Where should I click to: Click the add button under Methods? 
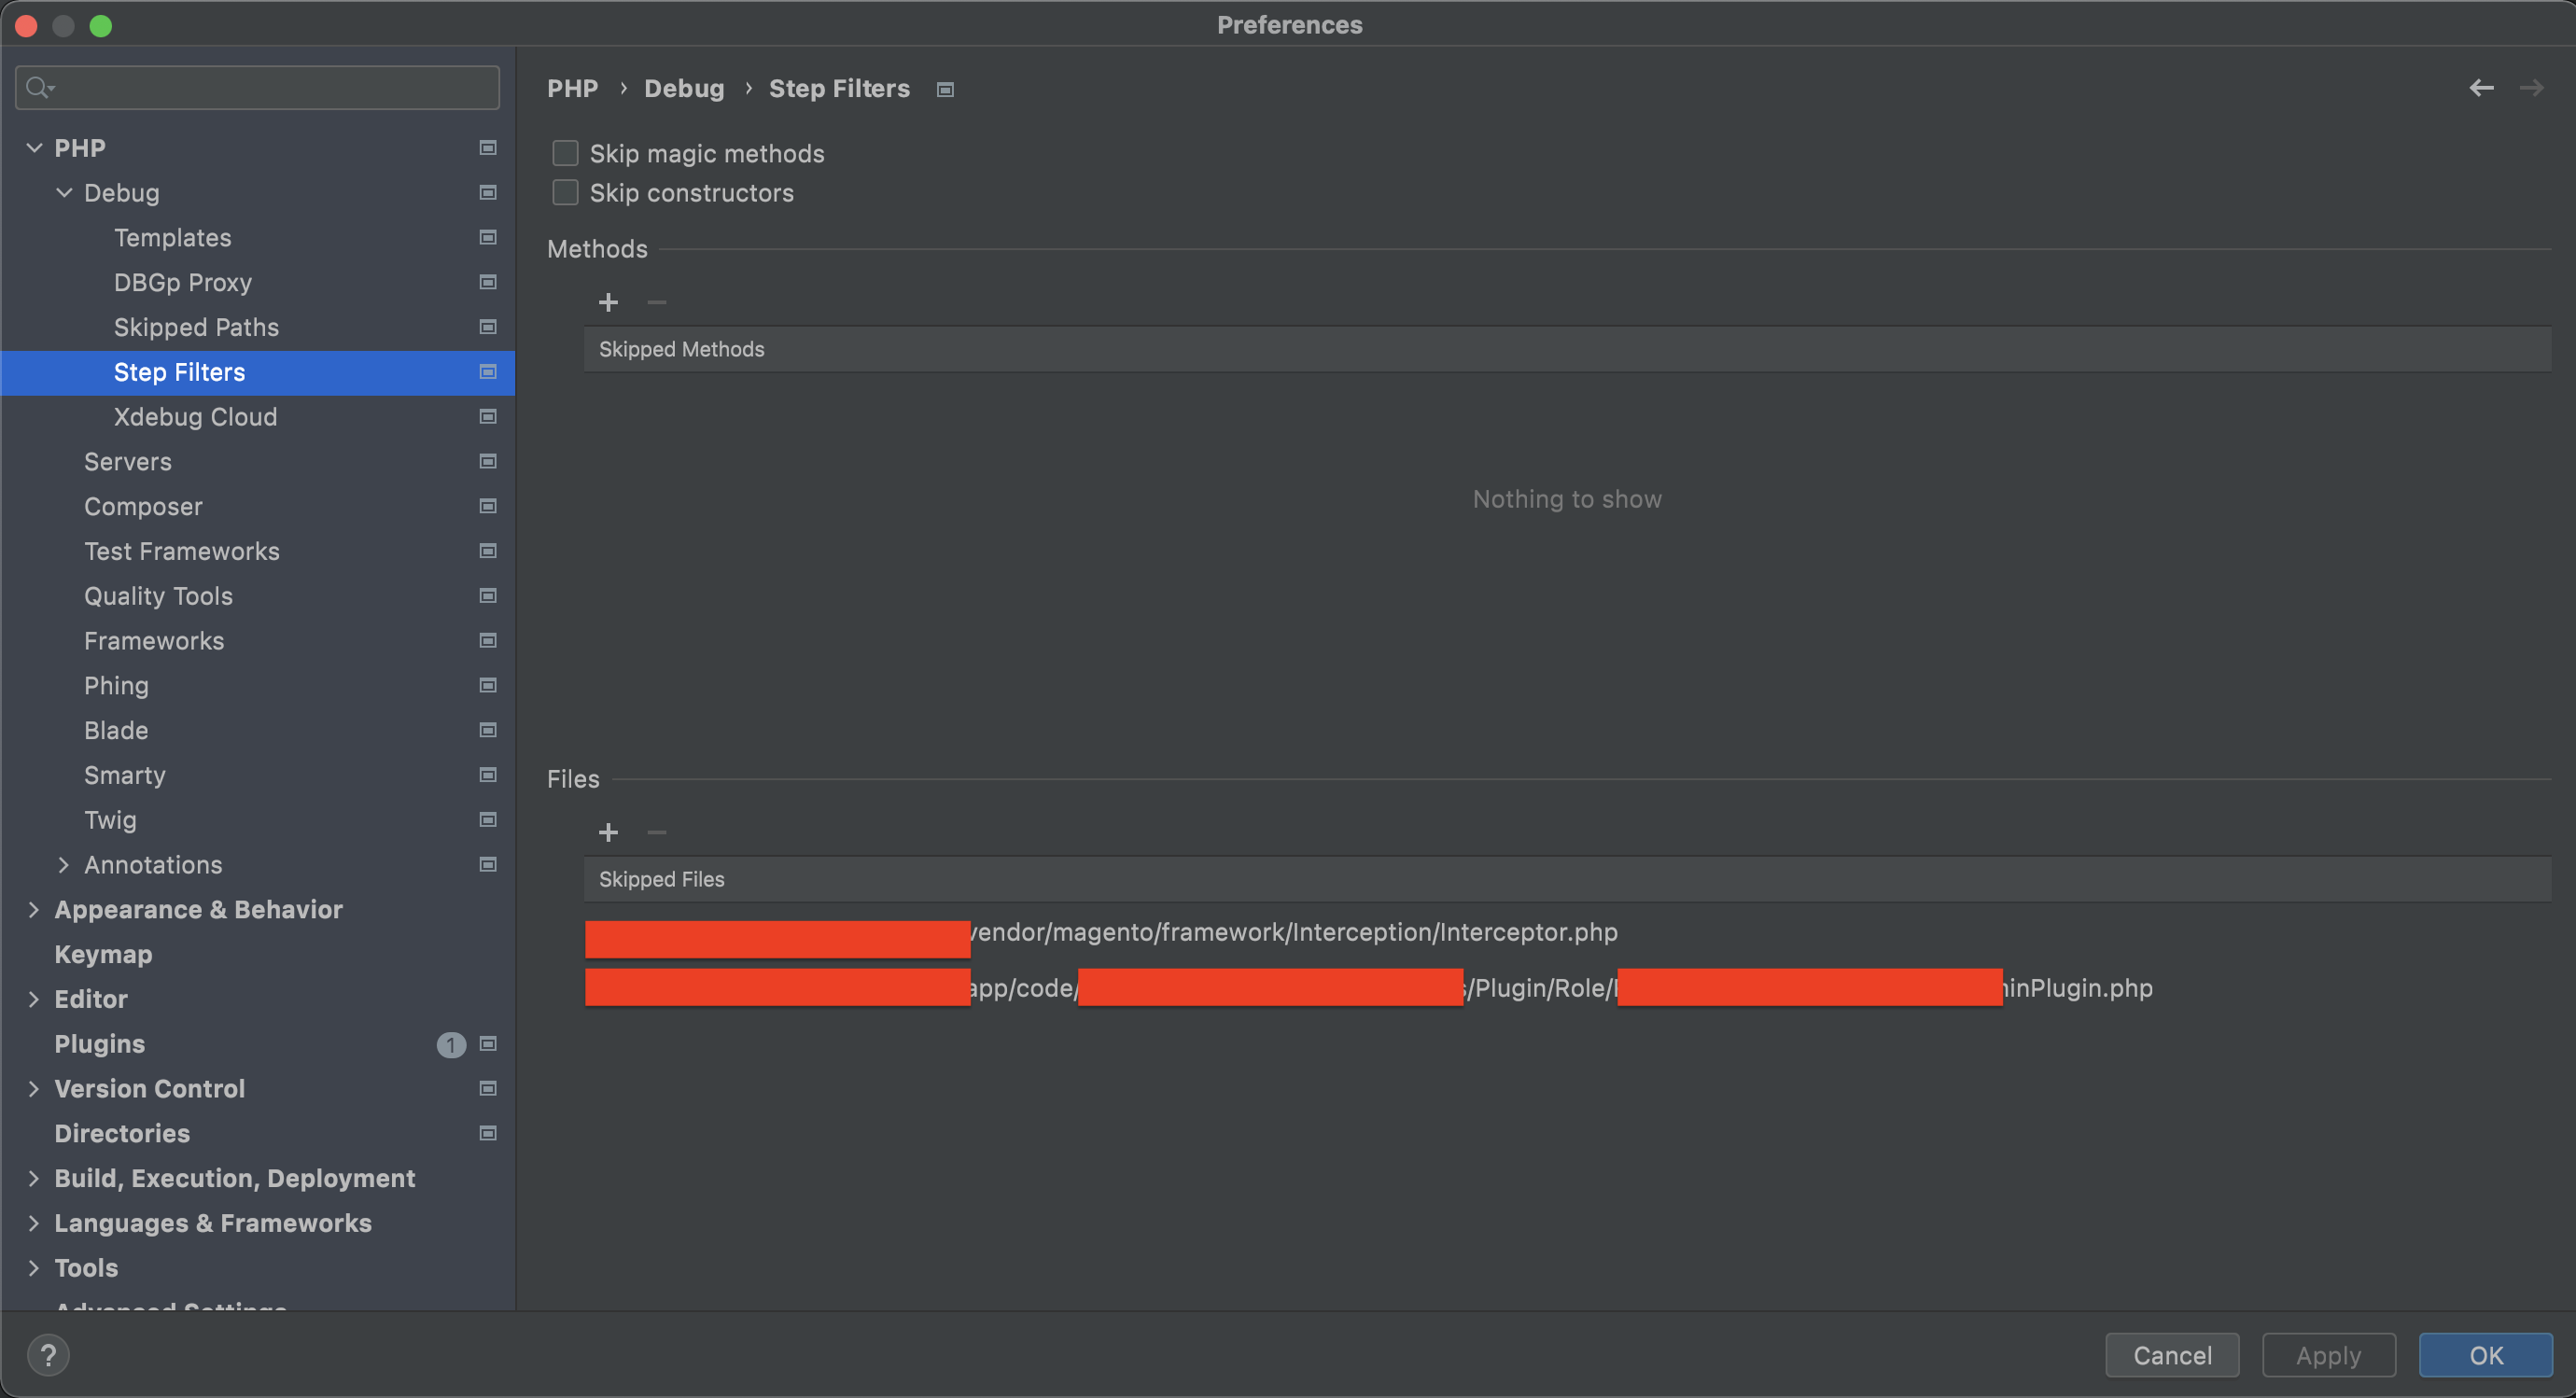click(x=608, y=302)
